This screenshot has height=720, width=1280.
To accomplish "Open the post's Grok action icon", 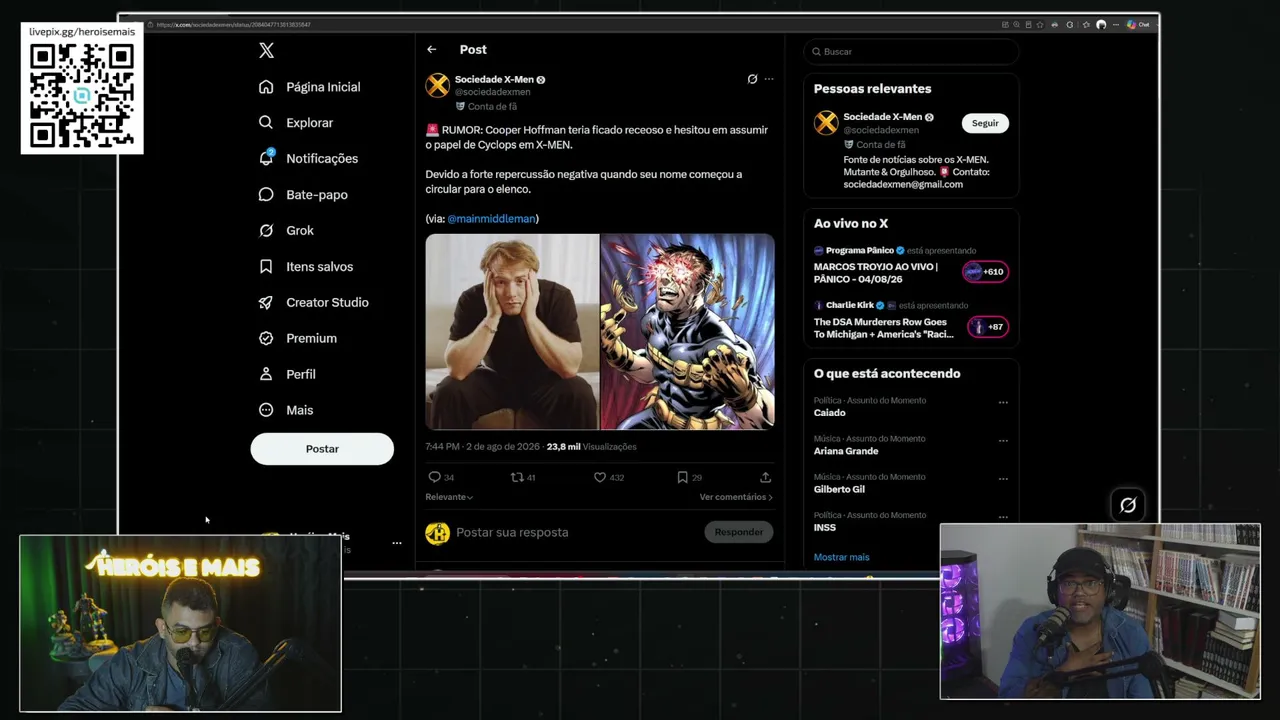I will click(752, 79).
